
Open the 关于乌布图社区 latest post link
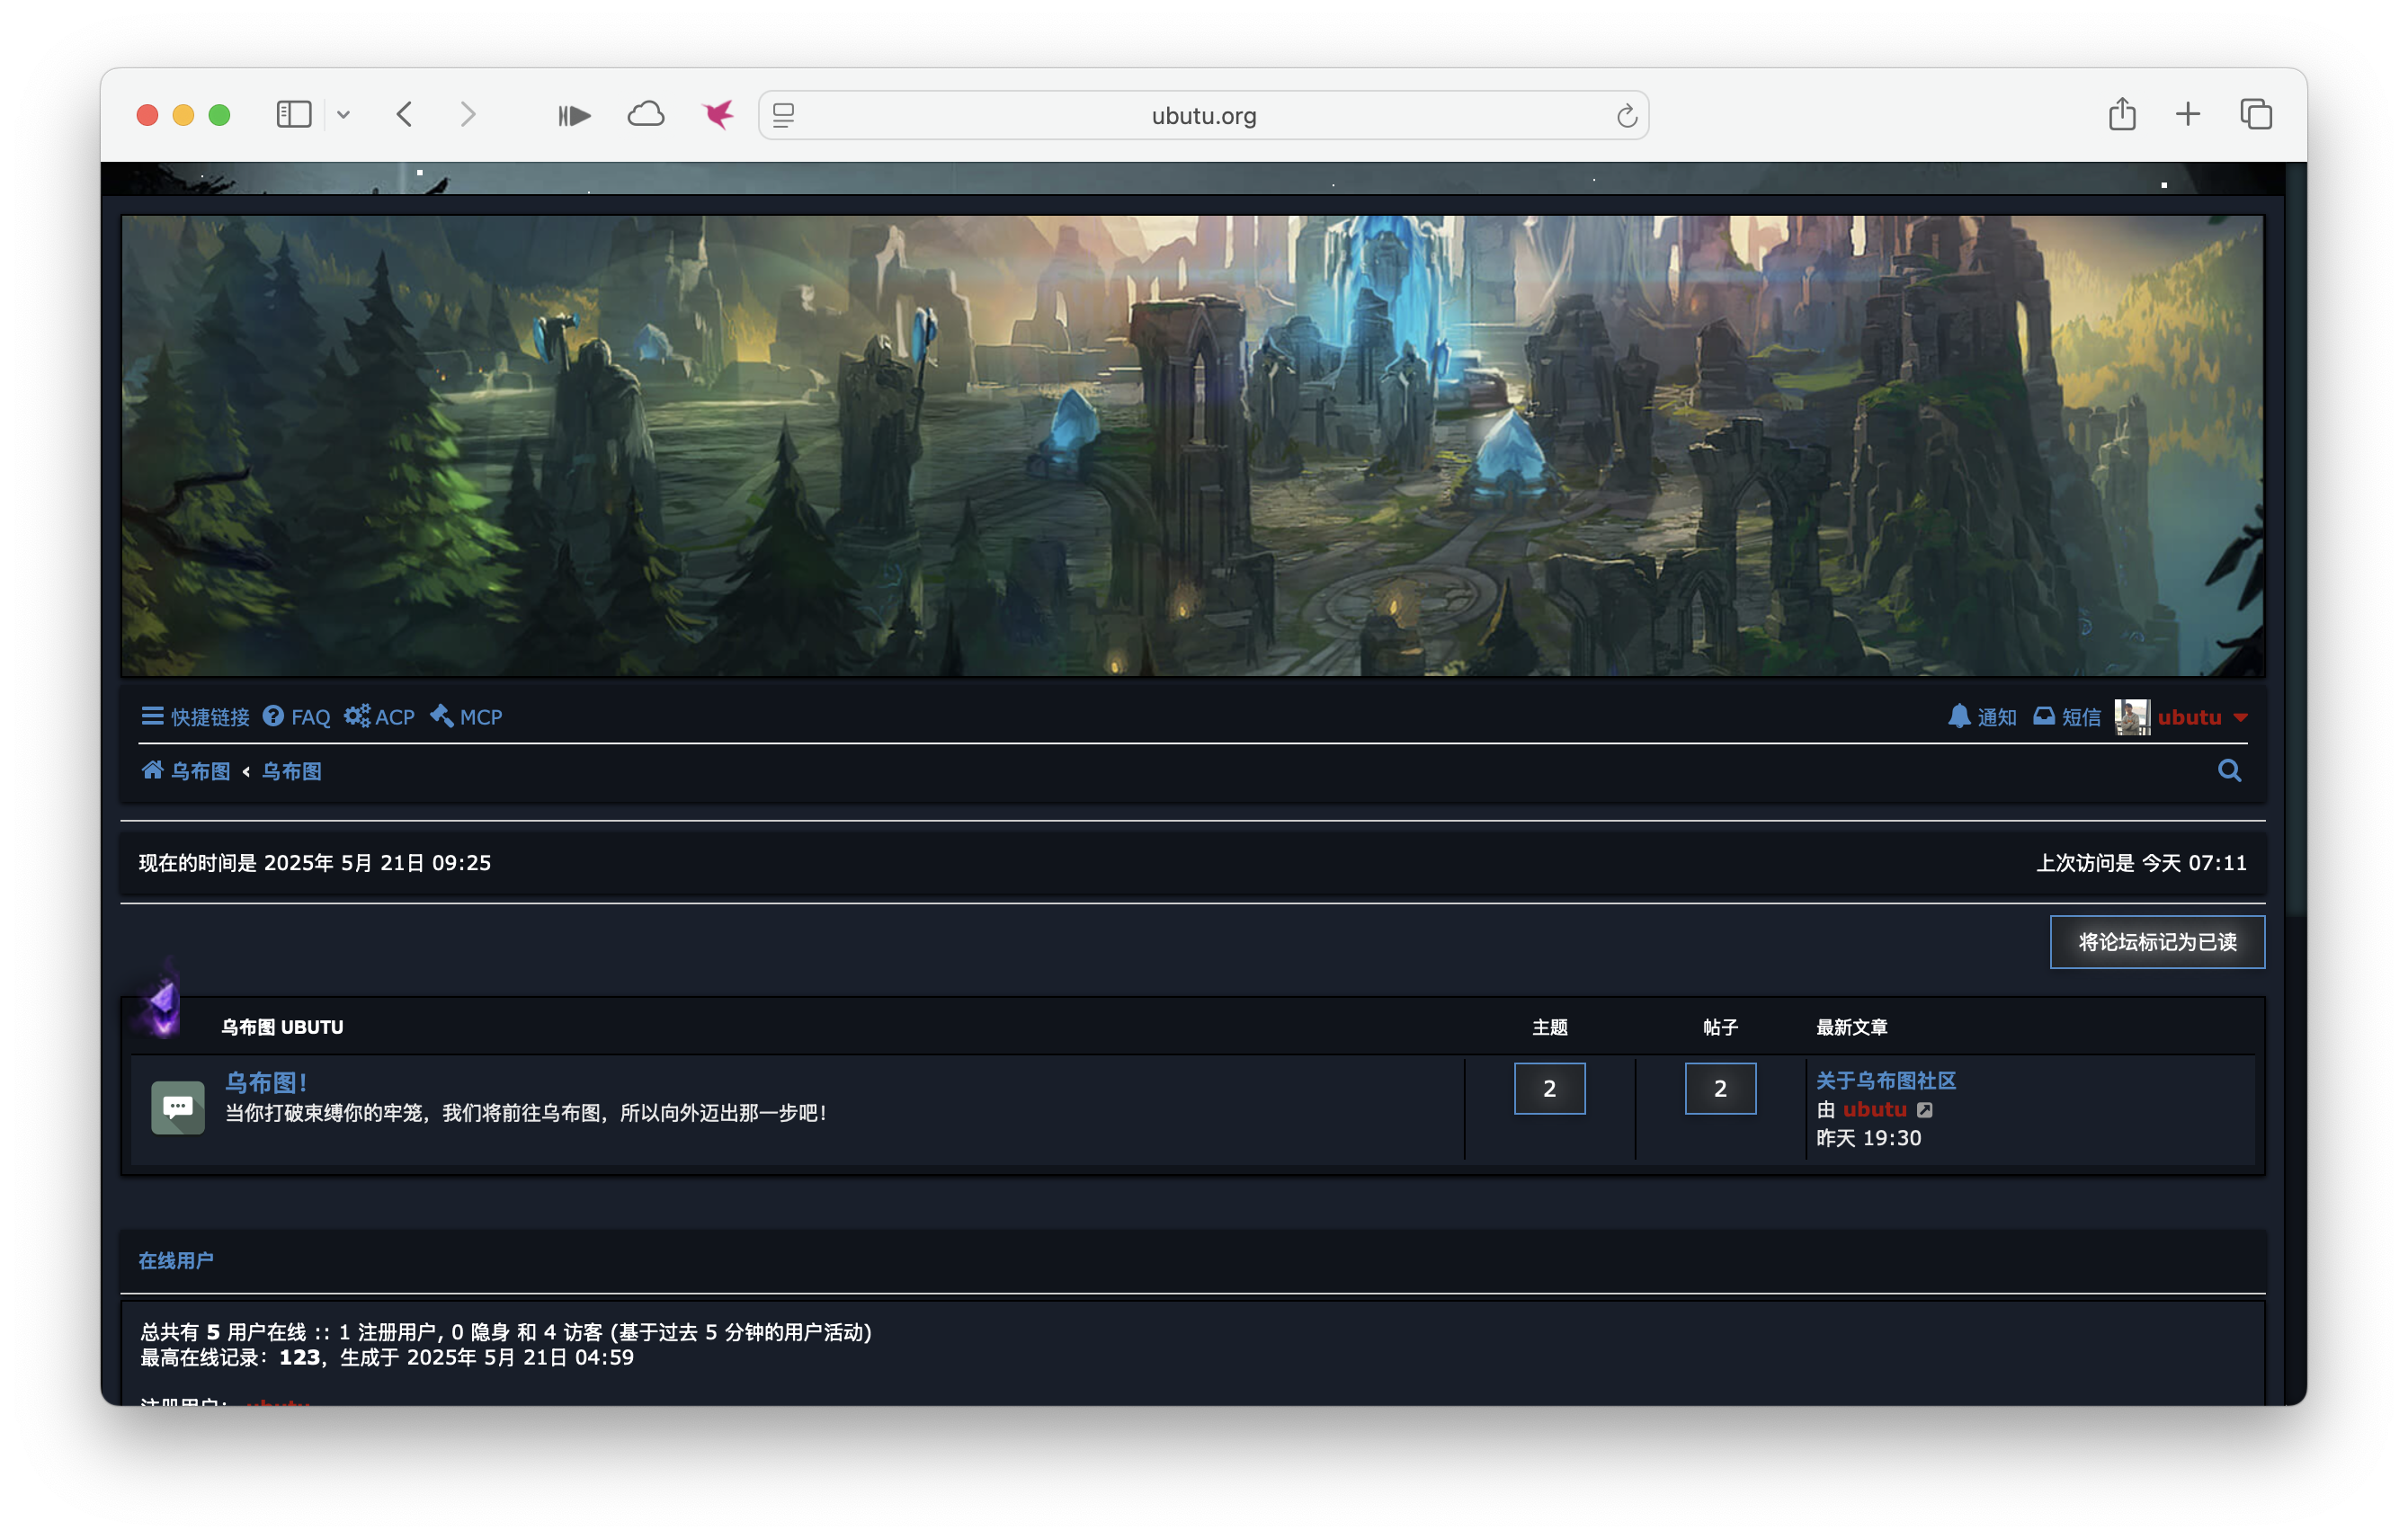pos(1885,1080)
